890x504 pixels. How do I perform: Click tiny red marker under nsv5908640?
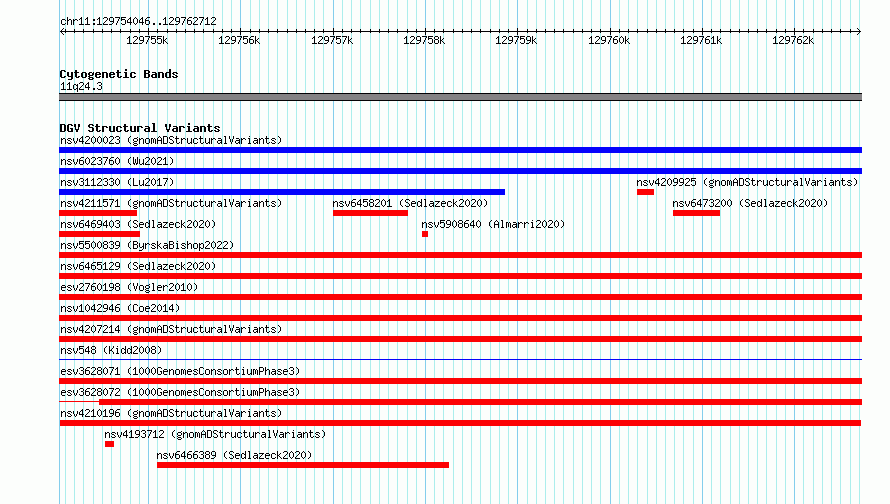pyautogui.click(x=425, y=234)
